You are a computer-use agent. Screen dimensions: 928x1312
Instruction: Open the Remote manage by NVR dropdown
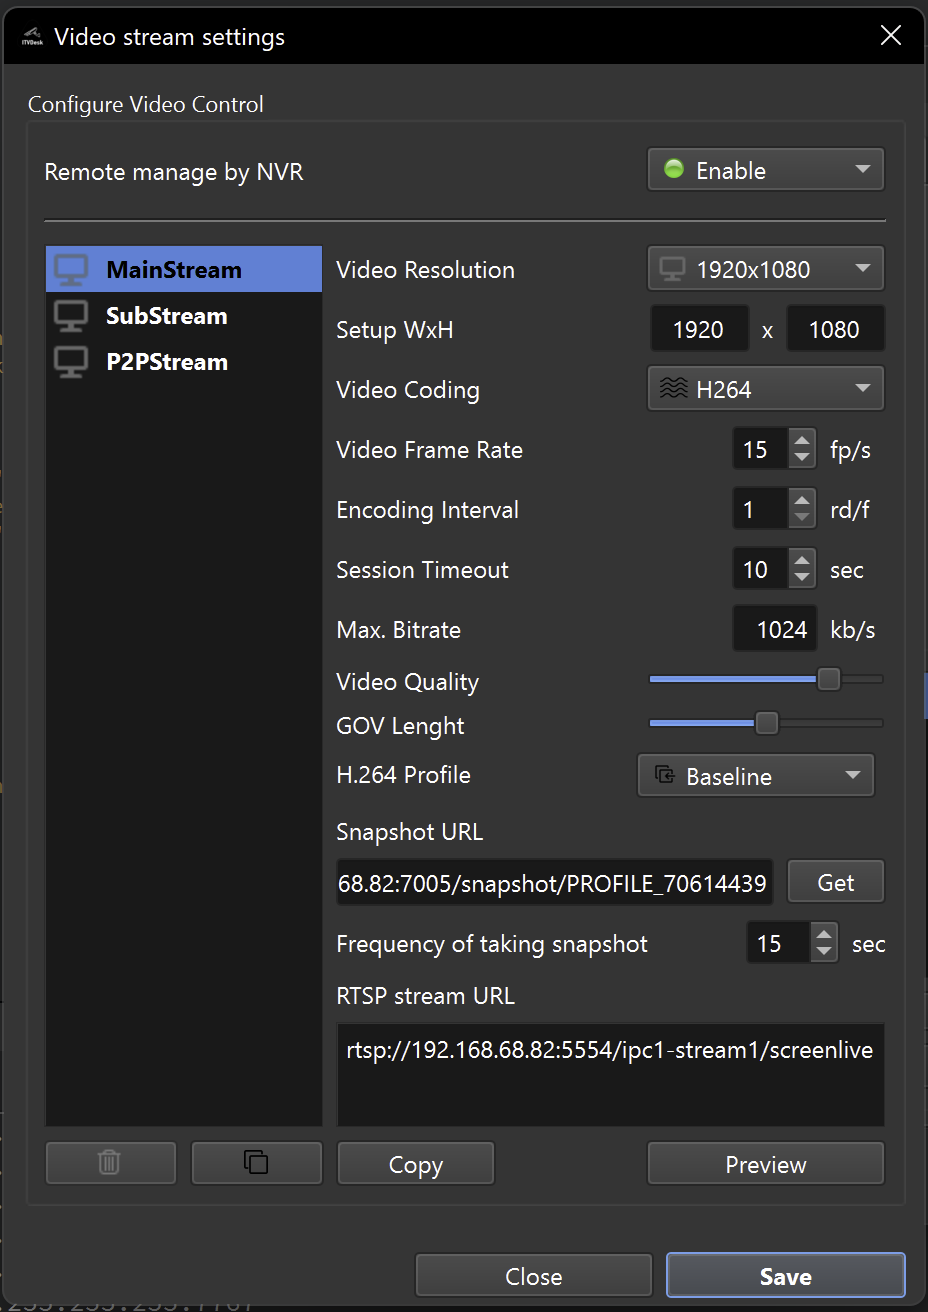pyautogui.click(x=766, y=170)
